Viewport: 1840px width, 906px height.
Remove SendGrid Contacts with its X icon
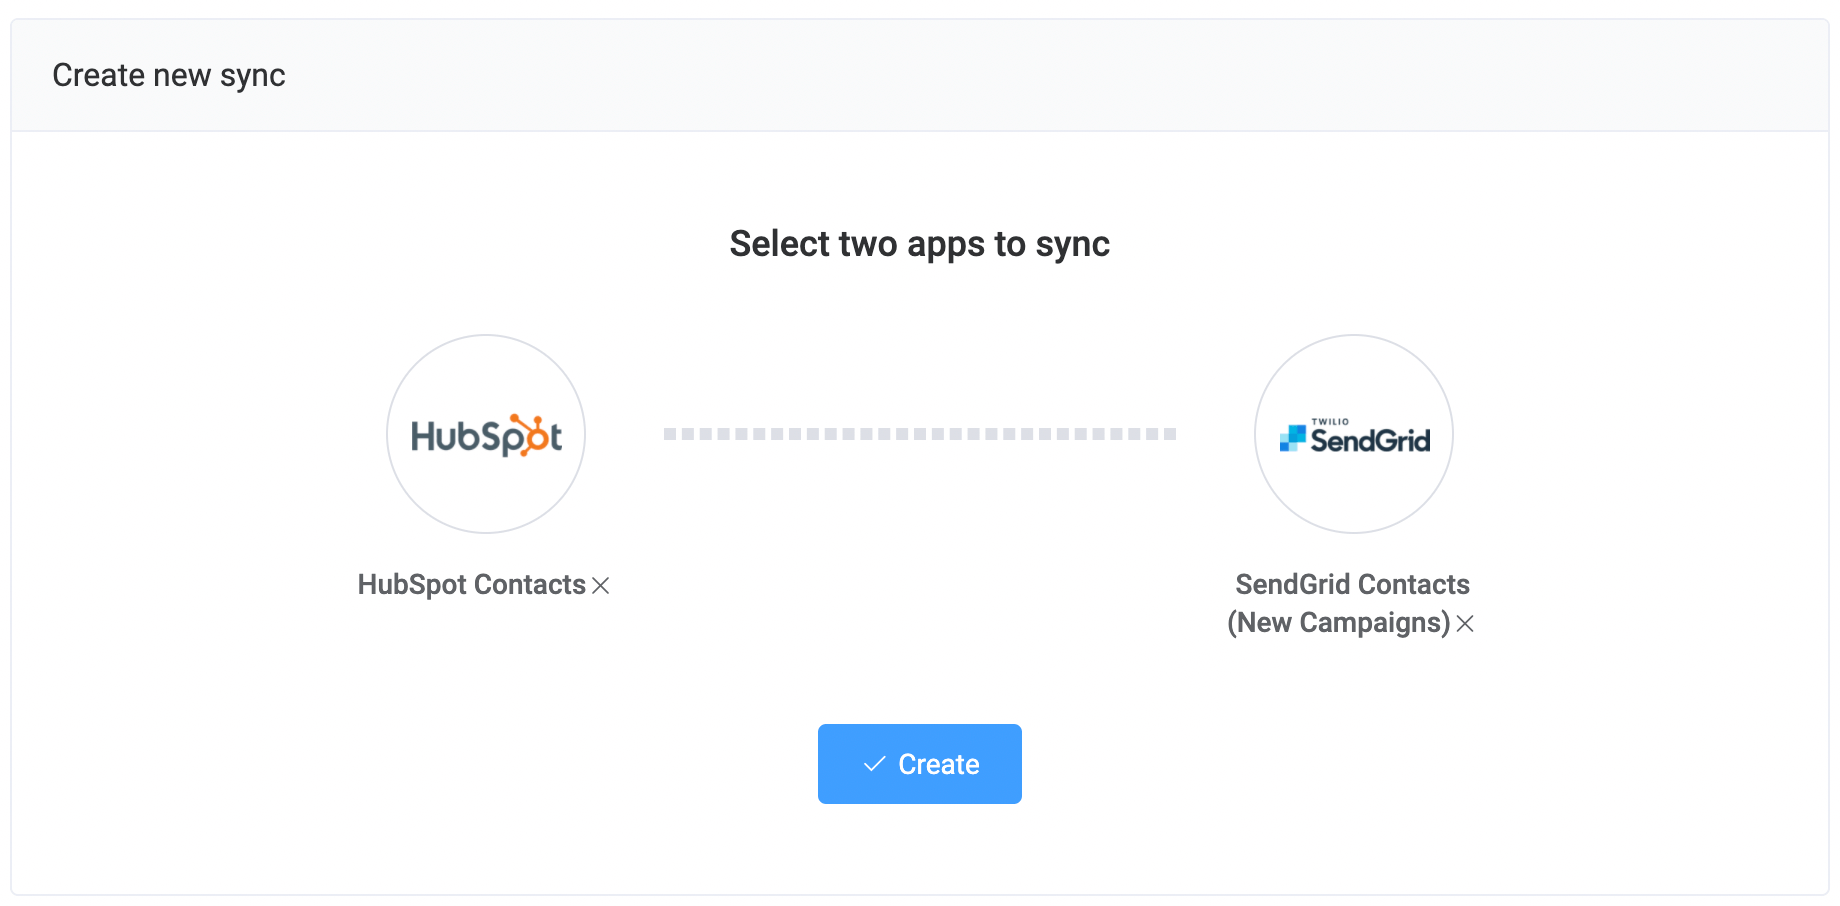click(x=1465, y=623)
